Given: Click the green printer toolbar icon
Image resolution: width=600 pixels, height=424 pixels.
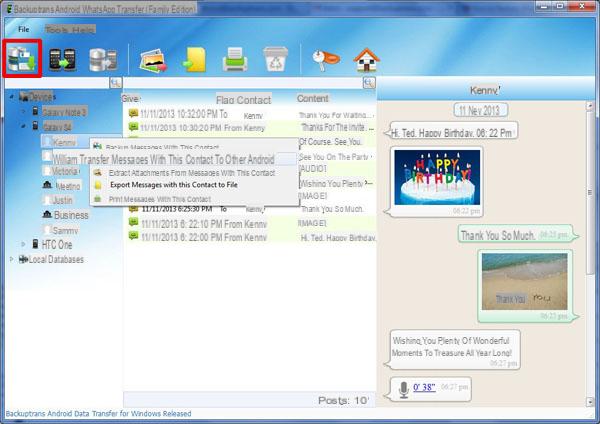Looking at the screenshot, I should (235, 59).
